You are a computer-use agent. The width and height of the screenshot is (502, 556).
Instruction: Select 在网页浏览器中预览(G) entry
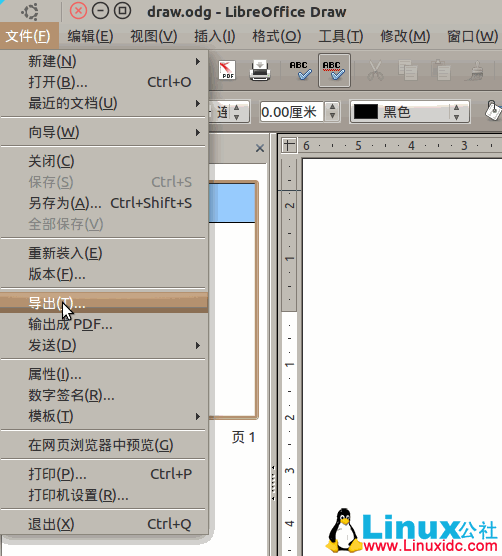point(104,445)
